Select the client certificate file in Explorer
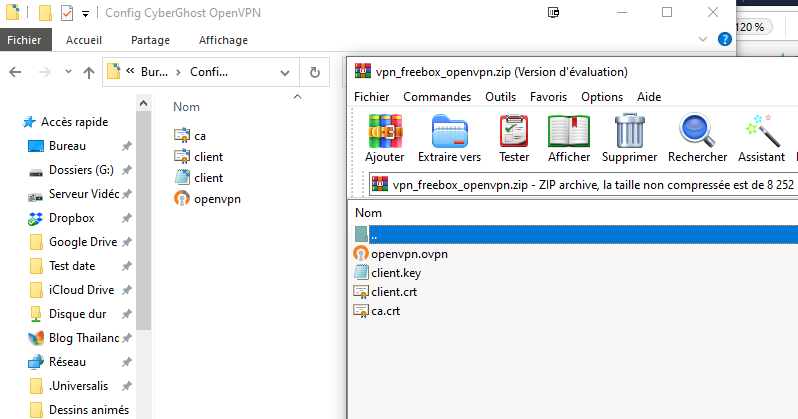The image size is (798, 419). click(x=199, y=156)
